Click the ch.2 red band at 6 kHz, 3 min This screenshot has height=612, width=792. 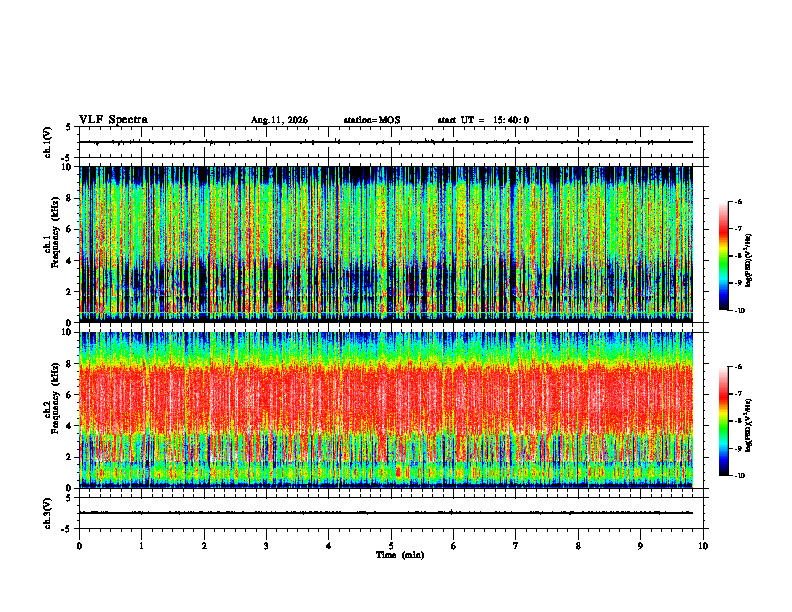click(x=266, y=395)
